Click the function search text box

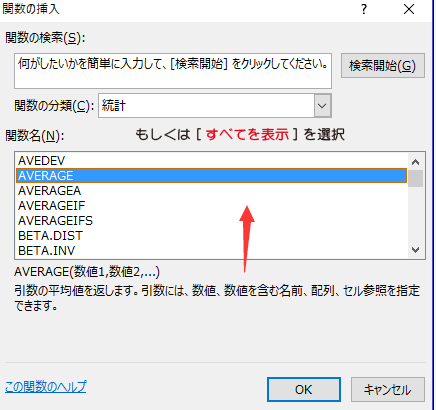[173, 71]
